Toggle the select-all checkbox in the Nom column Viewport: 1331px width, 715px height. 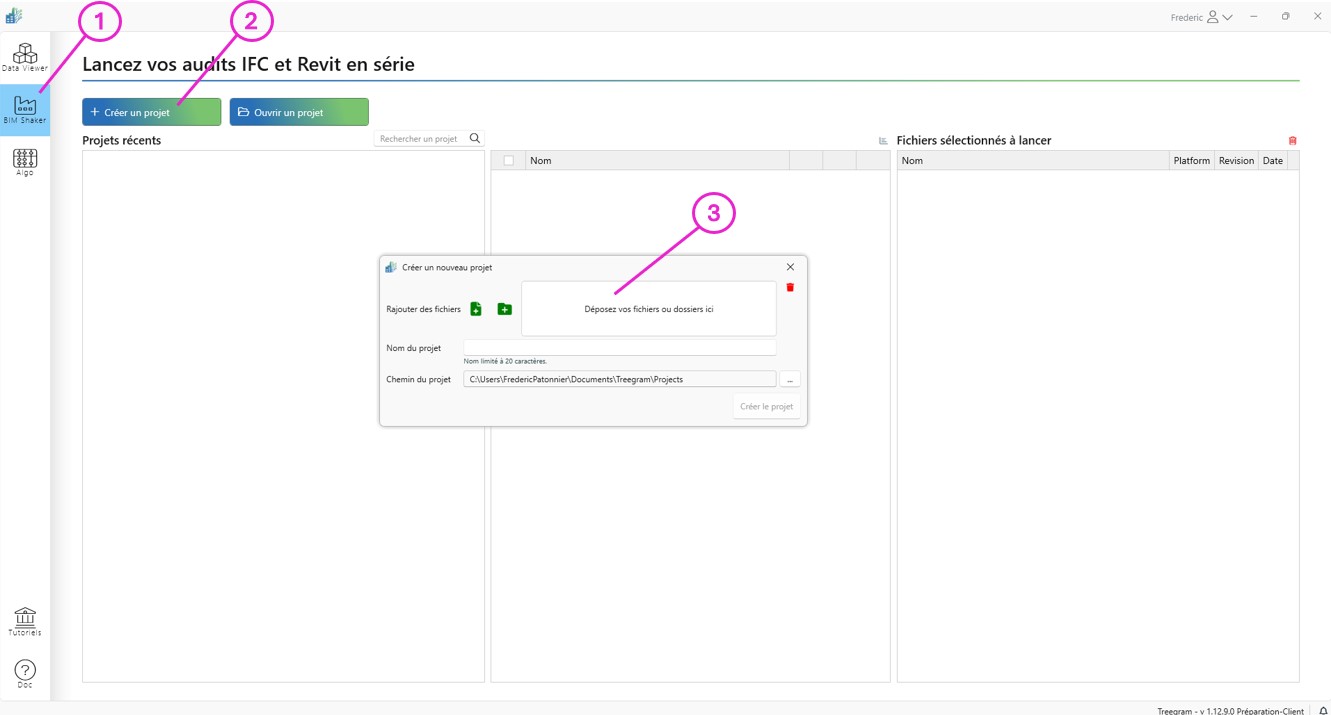tap(508, 160)
